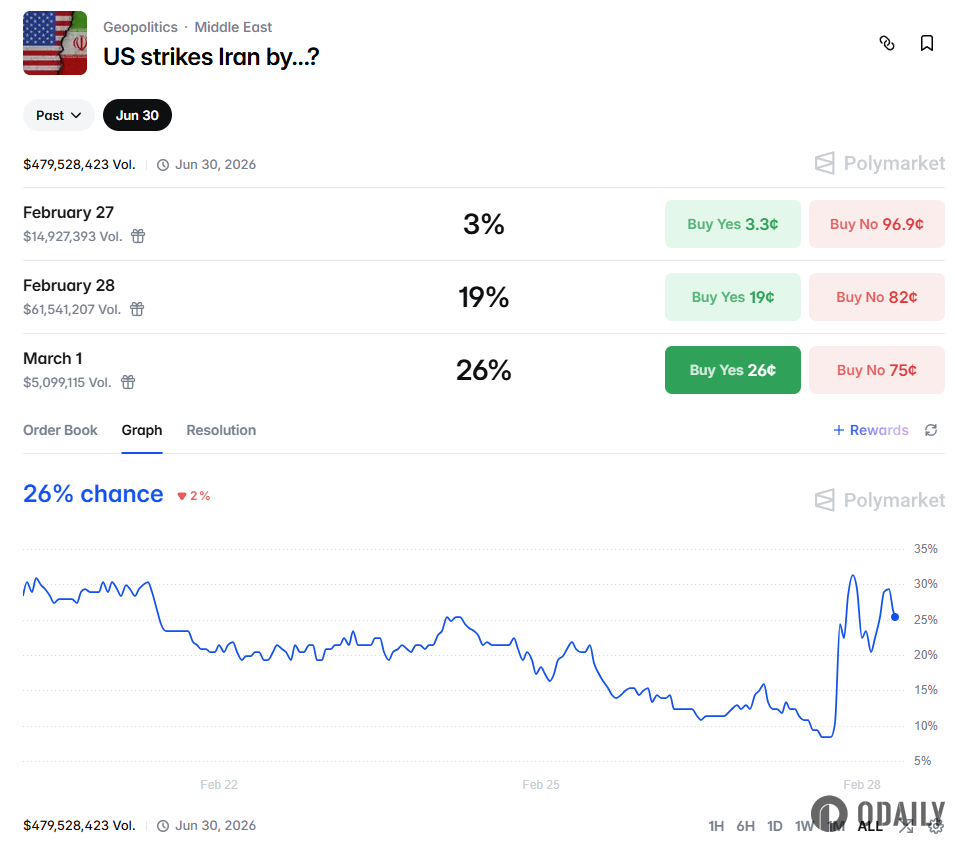Bookmark the US strikes Iran market
The height and width of the screenshot is (842, 955).
[927, 43]
